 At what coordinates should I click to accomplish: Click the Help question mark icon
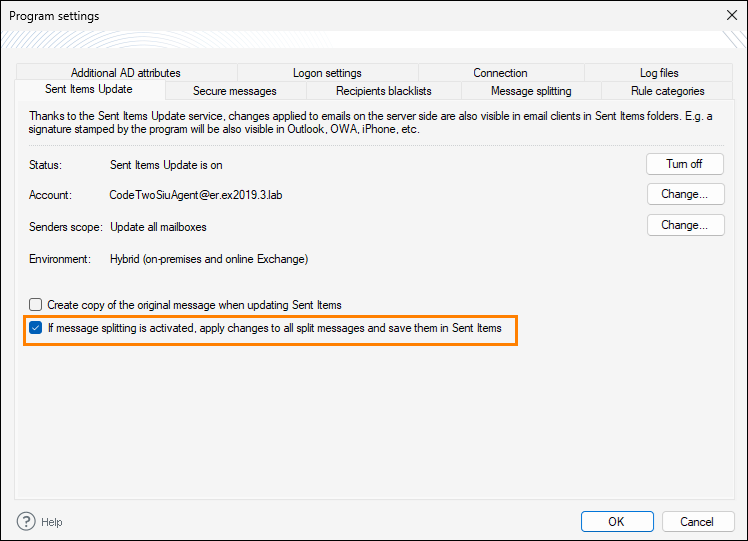click(x=26, y=521)
